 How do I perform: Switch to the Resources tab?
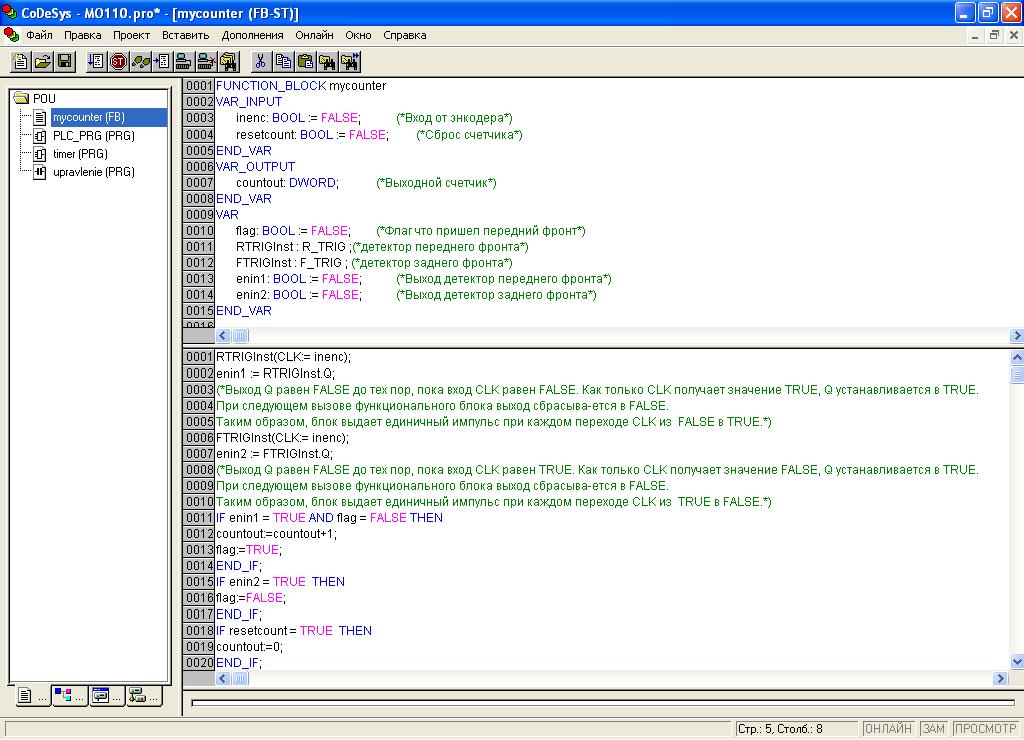click(x=144, y=696)
